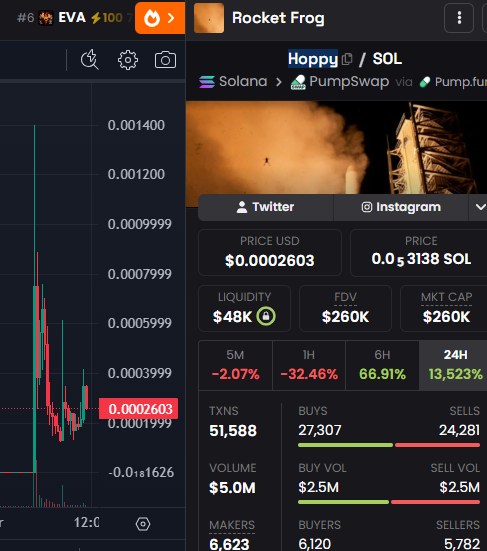487x551 pixels.
Task: Click the 0.001400 price axis label
Action: coord(136,125)
